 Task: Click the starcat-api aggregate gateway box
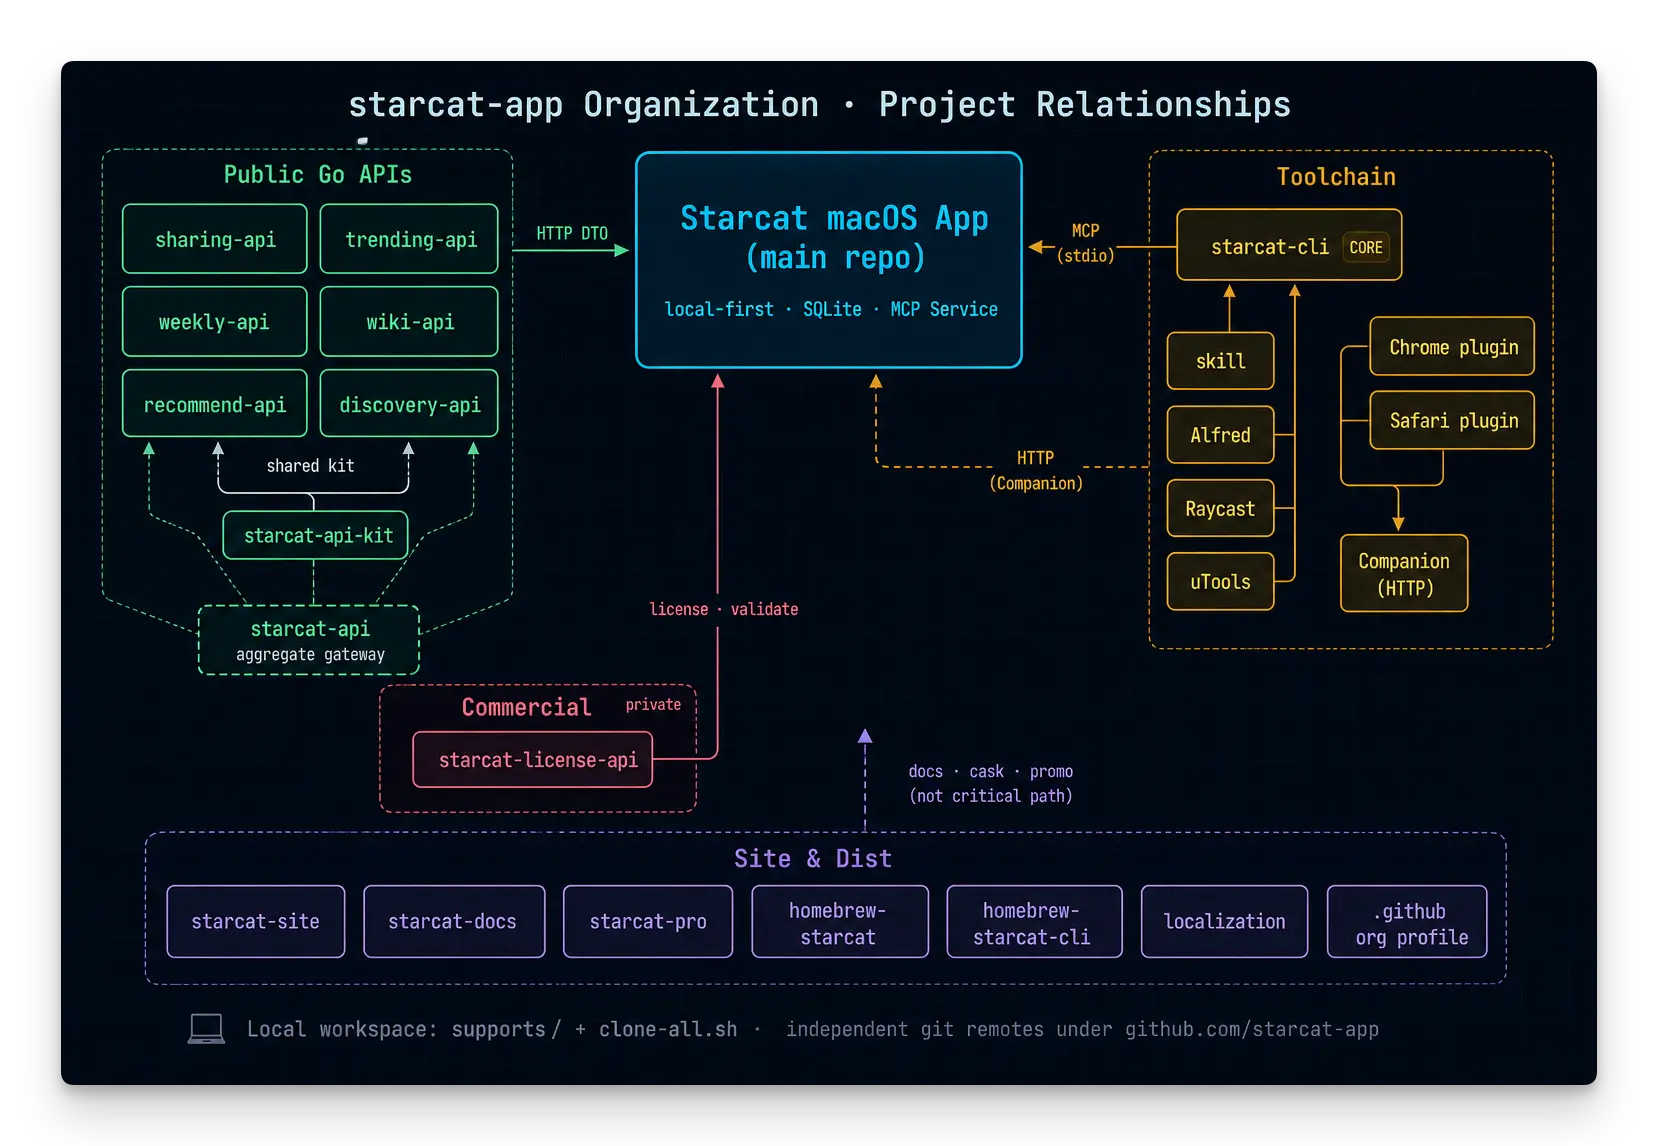coord(309,640)
